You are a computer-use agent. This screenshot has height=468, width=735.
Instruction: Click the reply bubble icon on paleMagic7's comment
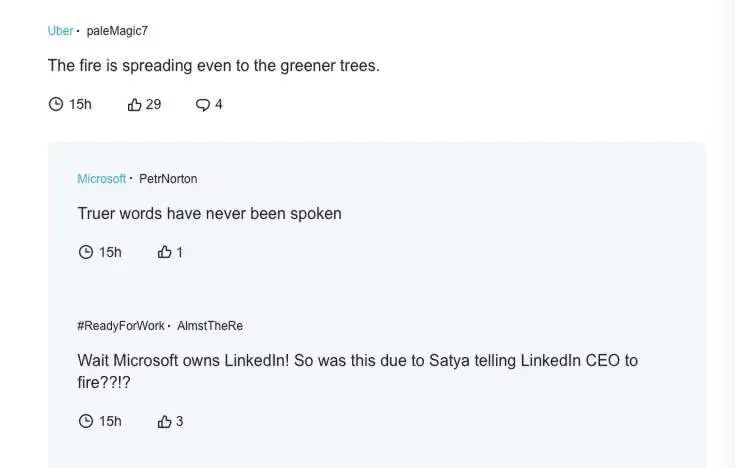(x=203, y=104)
